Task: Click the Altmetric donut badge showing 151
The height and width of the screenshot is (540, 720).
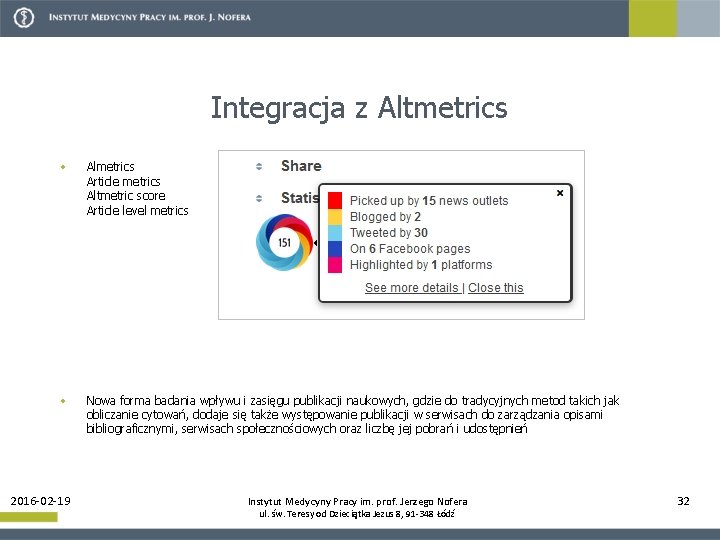Action: point(284,242)
